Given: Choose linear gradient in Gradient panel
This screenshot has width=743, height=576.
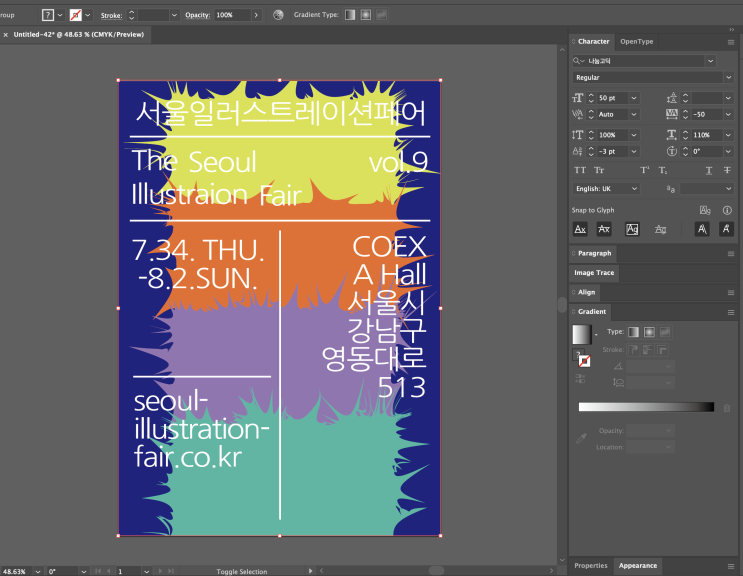Looking at the screenshot, I should [x=634, y=332].
